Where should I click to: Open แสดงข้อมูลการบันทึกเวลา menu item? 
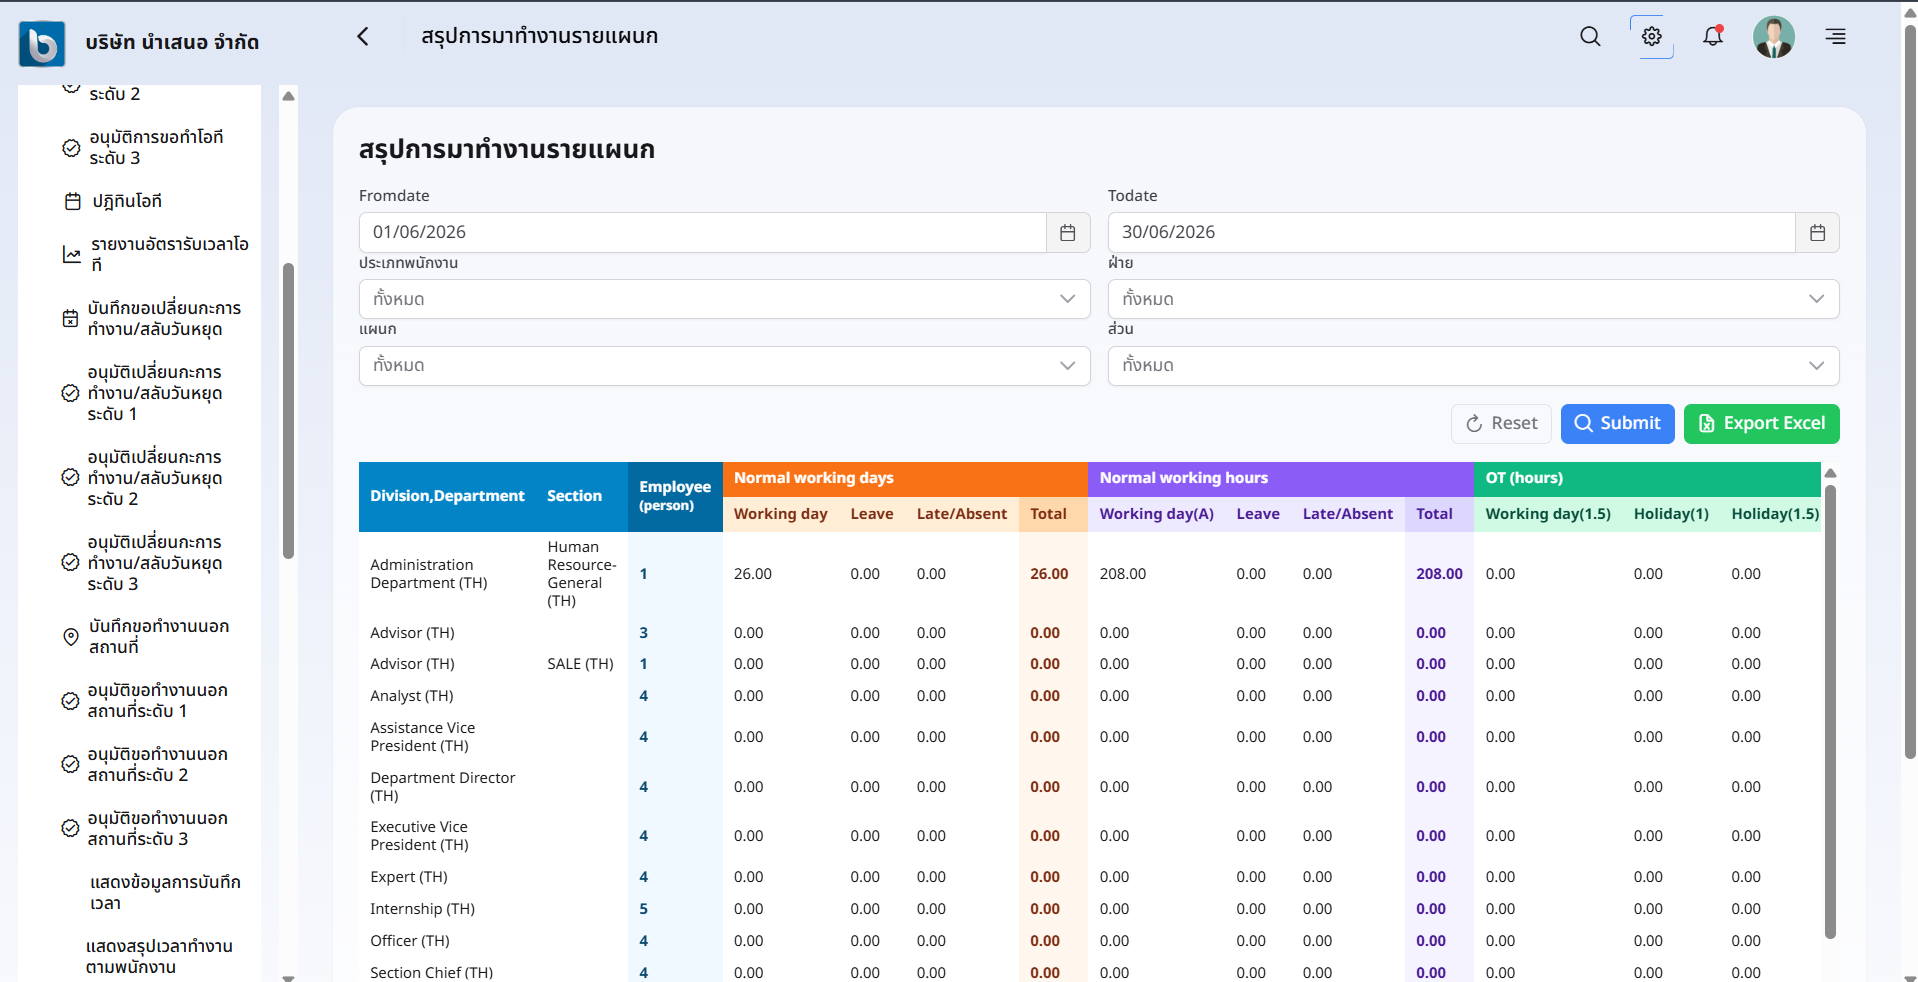165,892
